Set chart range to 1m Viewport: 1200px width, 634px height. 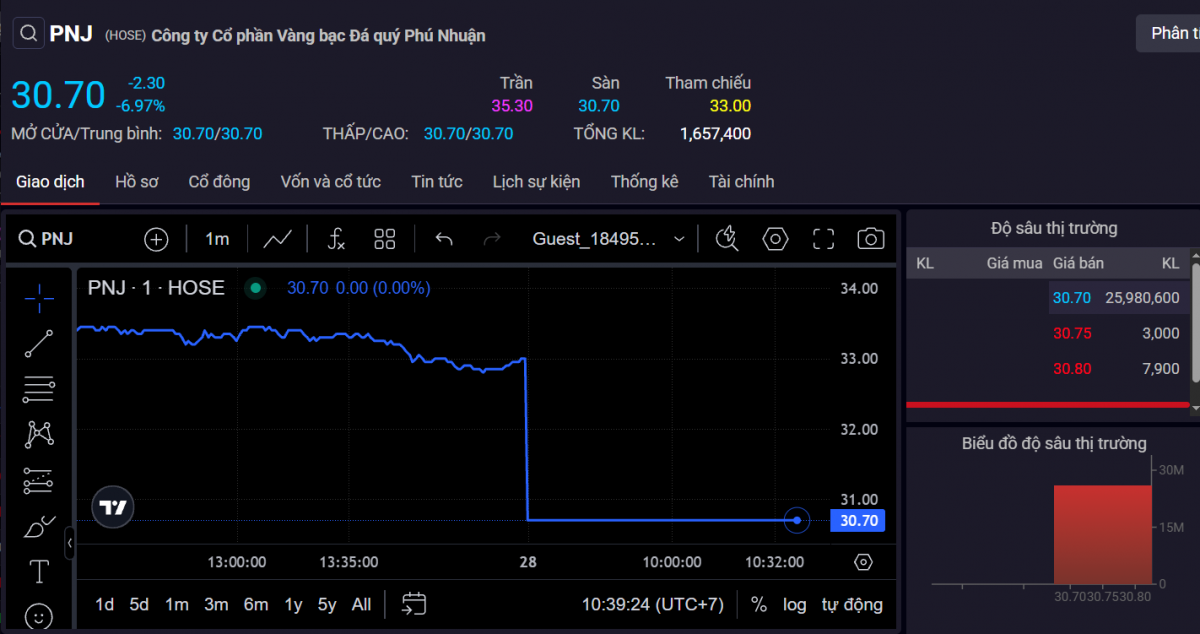(x=177, y=604)
